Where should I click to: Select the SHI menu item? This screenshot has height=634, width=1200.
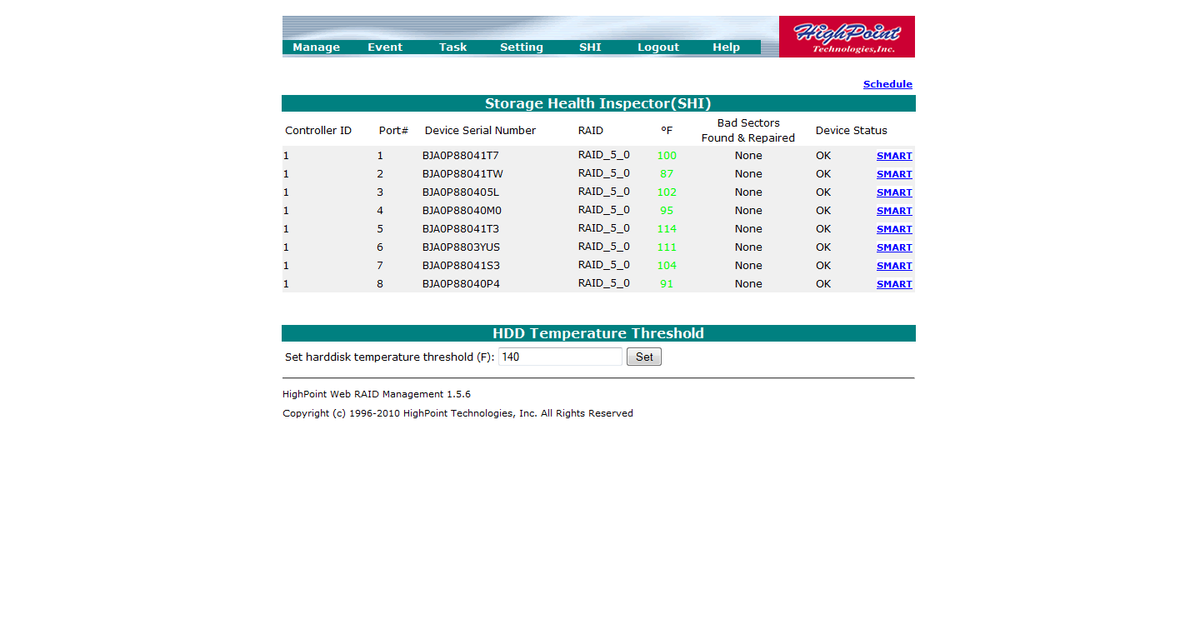point(590,46)
